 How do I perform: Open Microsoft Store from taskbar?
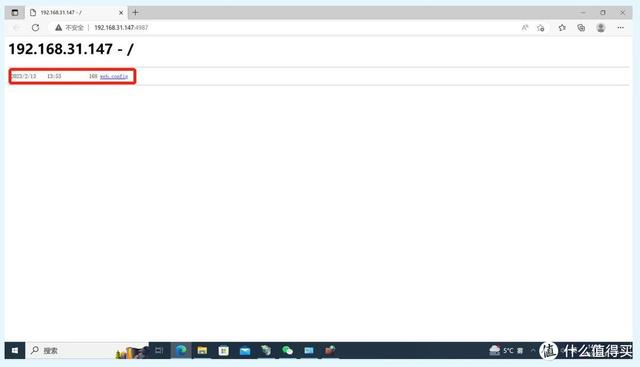point(224,351)
